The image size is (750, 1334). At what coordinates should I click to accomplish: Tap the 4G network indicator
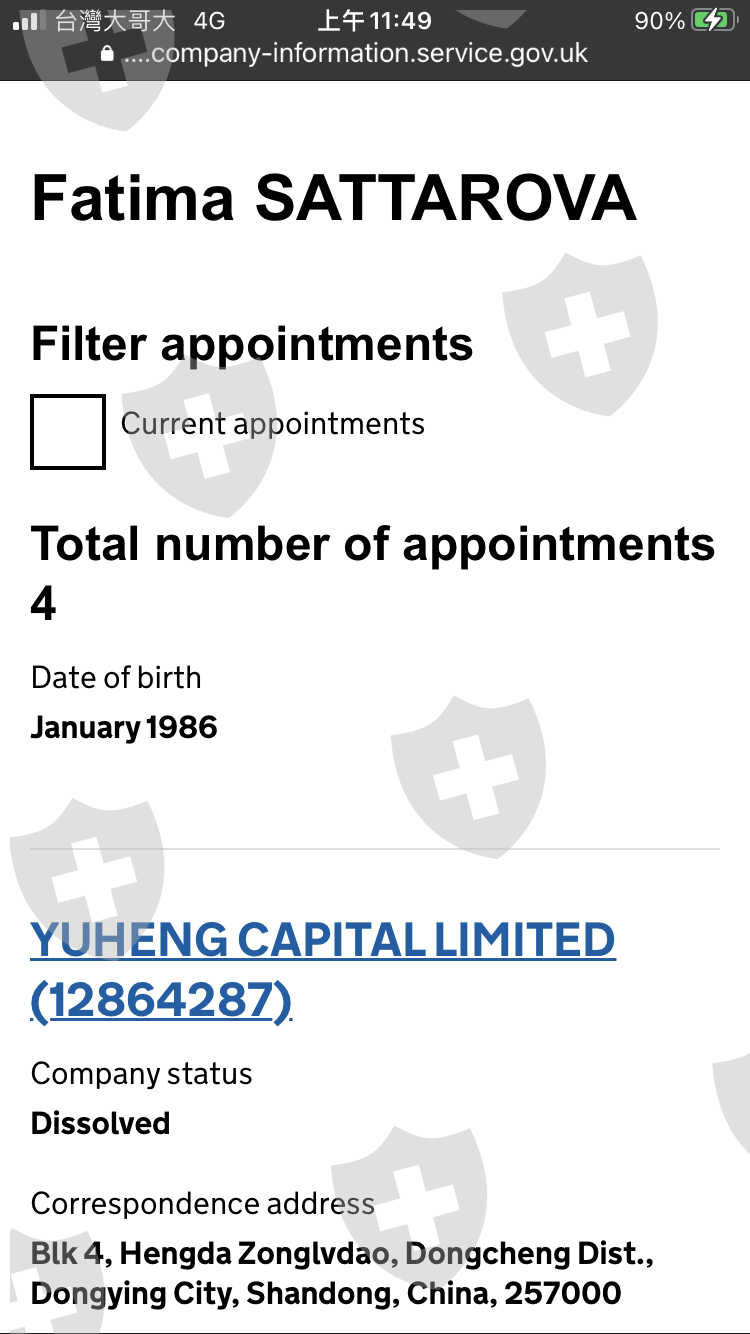pyautogui.click(x=209, y=21)
